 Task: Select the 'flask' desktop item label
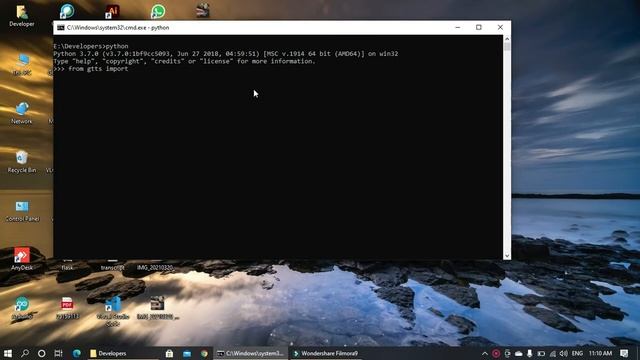tap(67, 268)
